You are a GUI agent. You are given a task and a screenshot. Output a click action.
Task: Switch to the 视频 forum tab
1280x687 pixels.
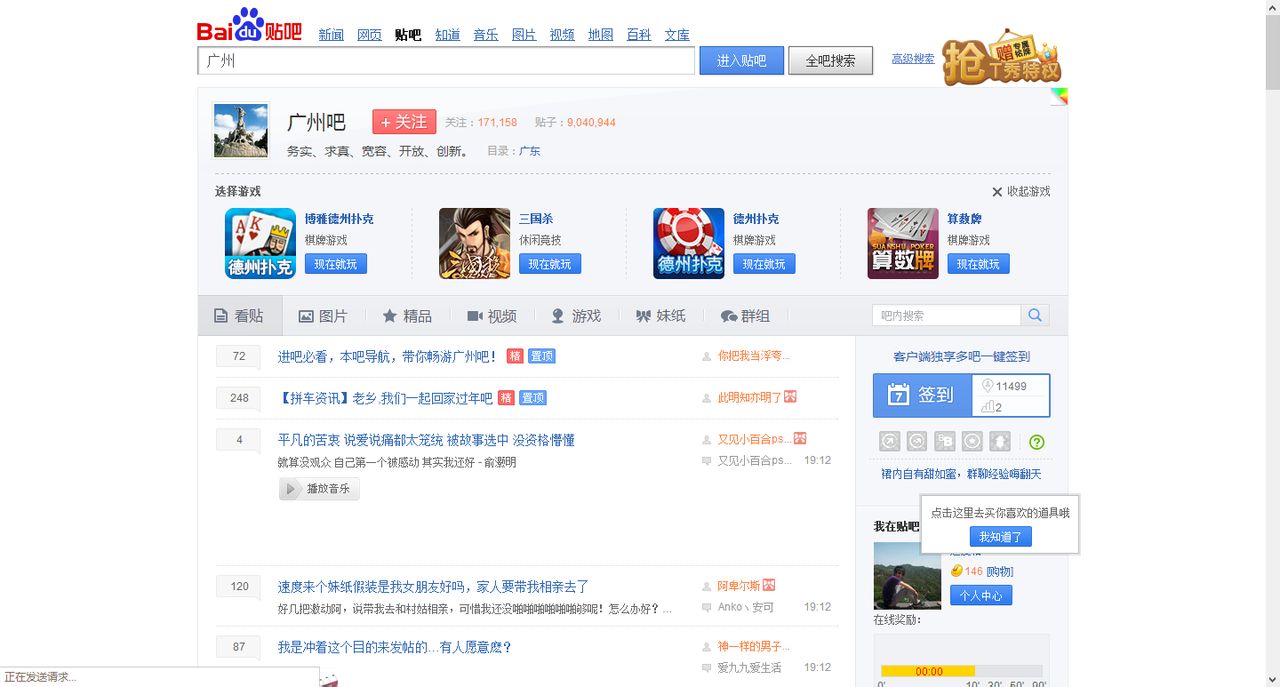pos(492,316)
